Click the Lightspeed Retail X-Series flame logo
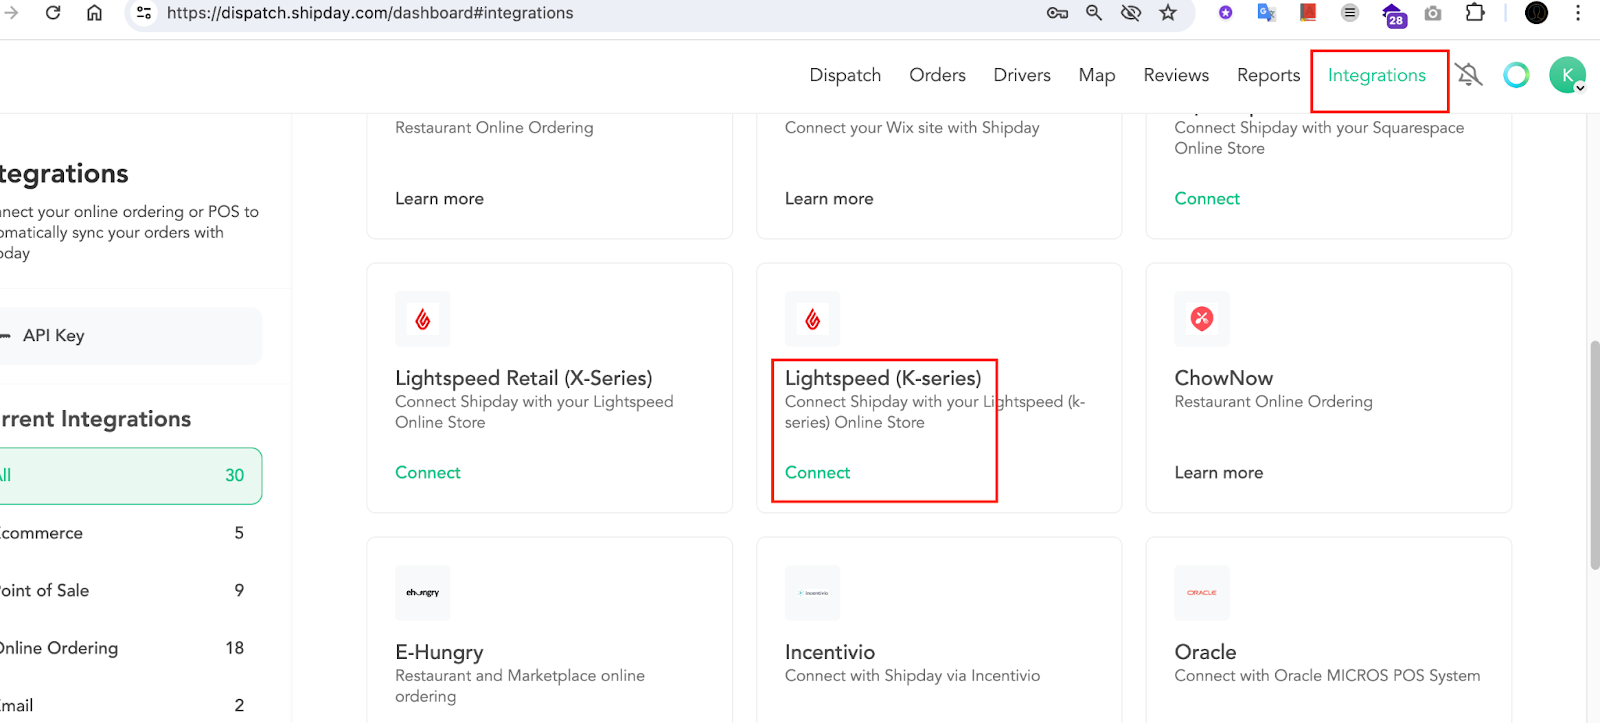This screenshot has width=1600, height=723. (423, 319)
